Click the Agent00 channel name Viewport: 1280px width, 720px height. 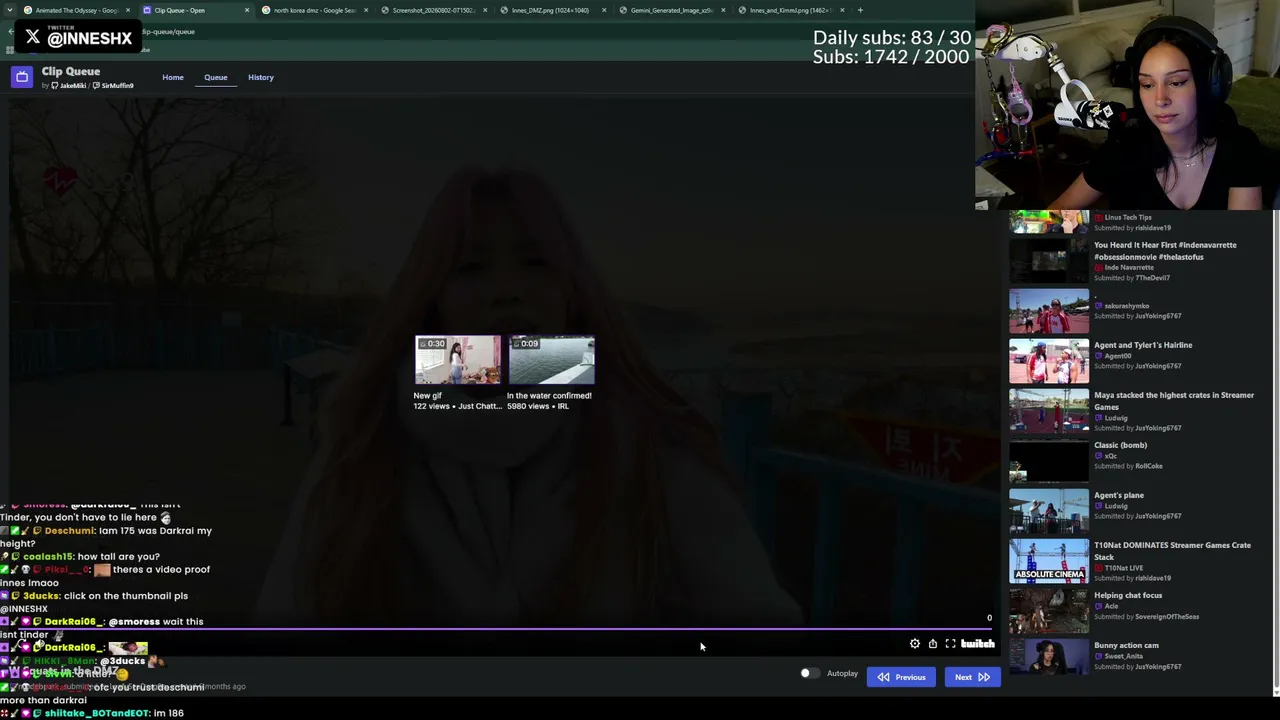pyautogui.click(x=1118, y=356)
